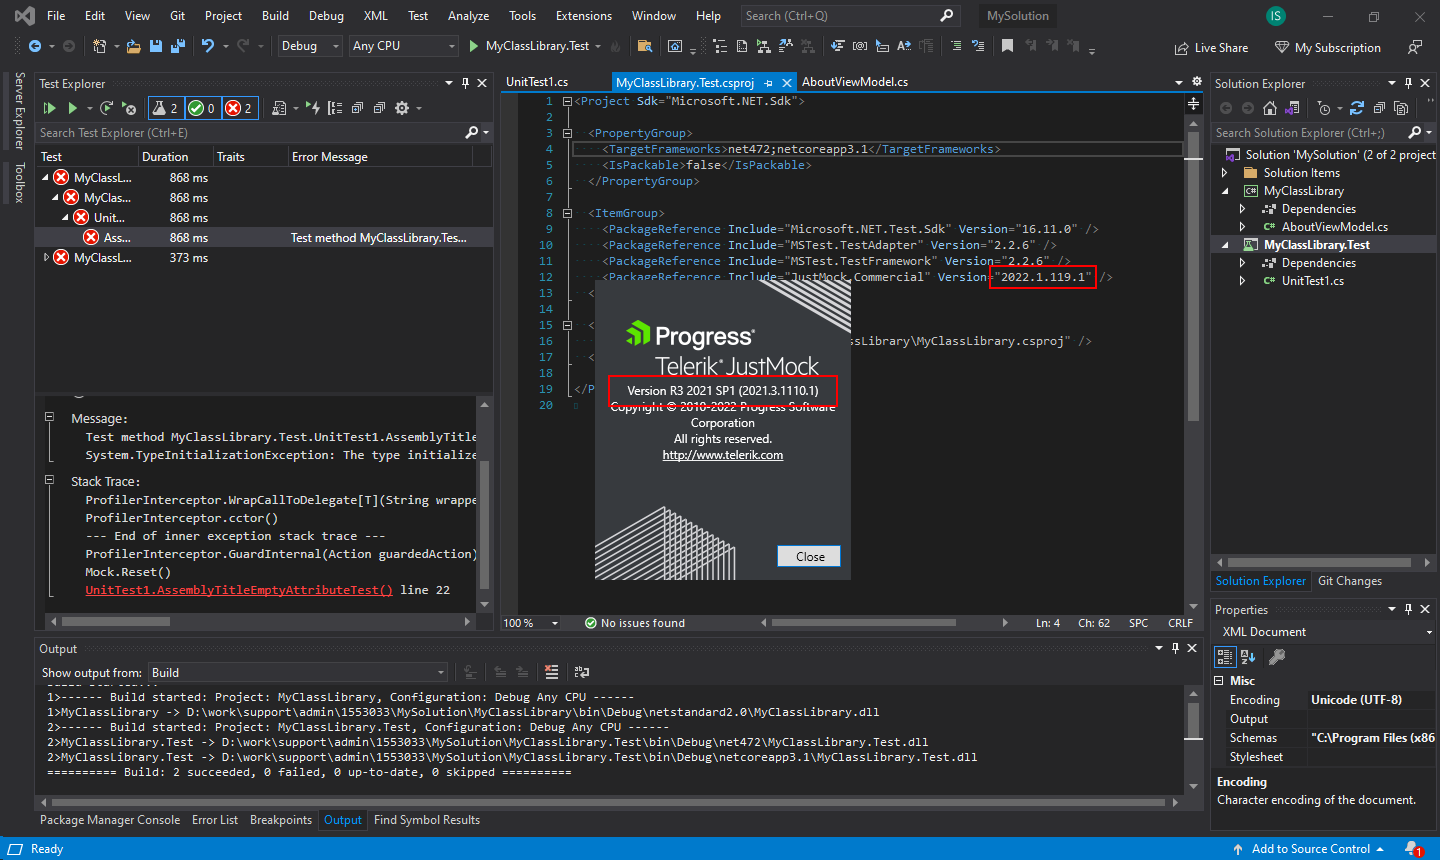Viewport: 1440px width, 860px height.
Task: Click Solution Explorer Home icon
Action: 1270,108
